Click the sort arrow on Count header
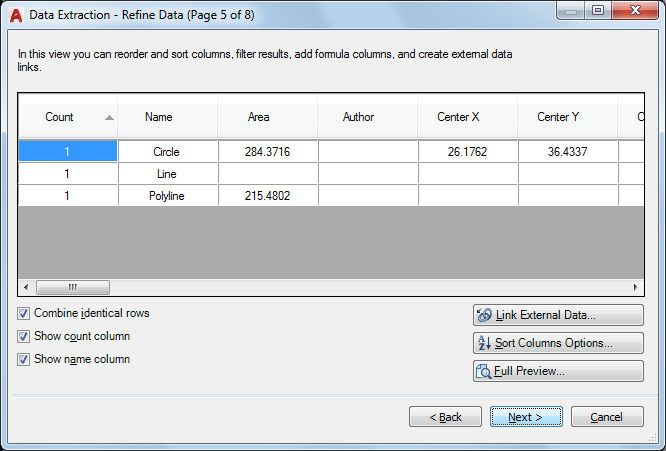Screen dimensions: 666x451 coord(109,117)
